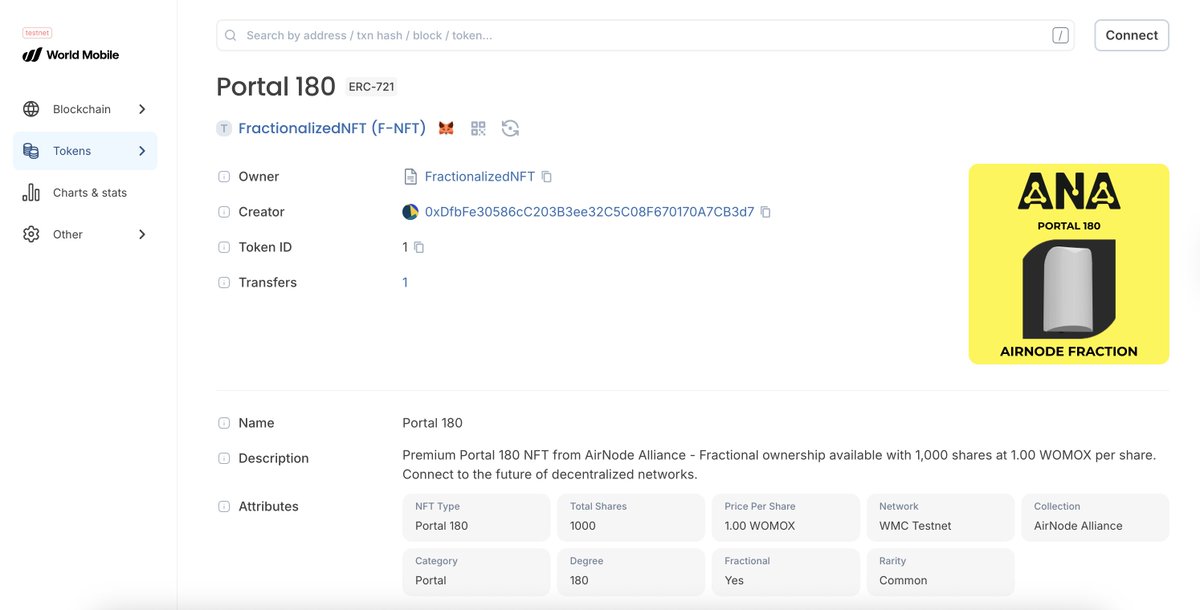Viewport: 1200px width, 610px height.
Task: Click the Collection AirNode Alliance attribute
Action: (x=1095, y=517)
